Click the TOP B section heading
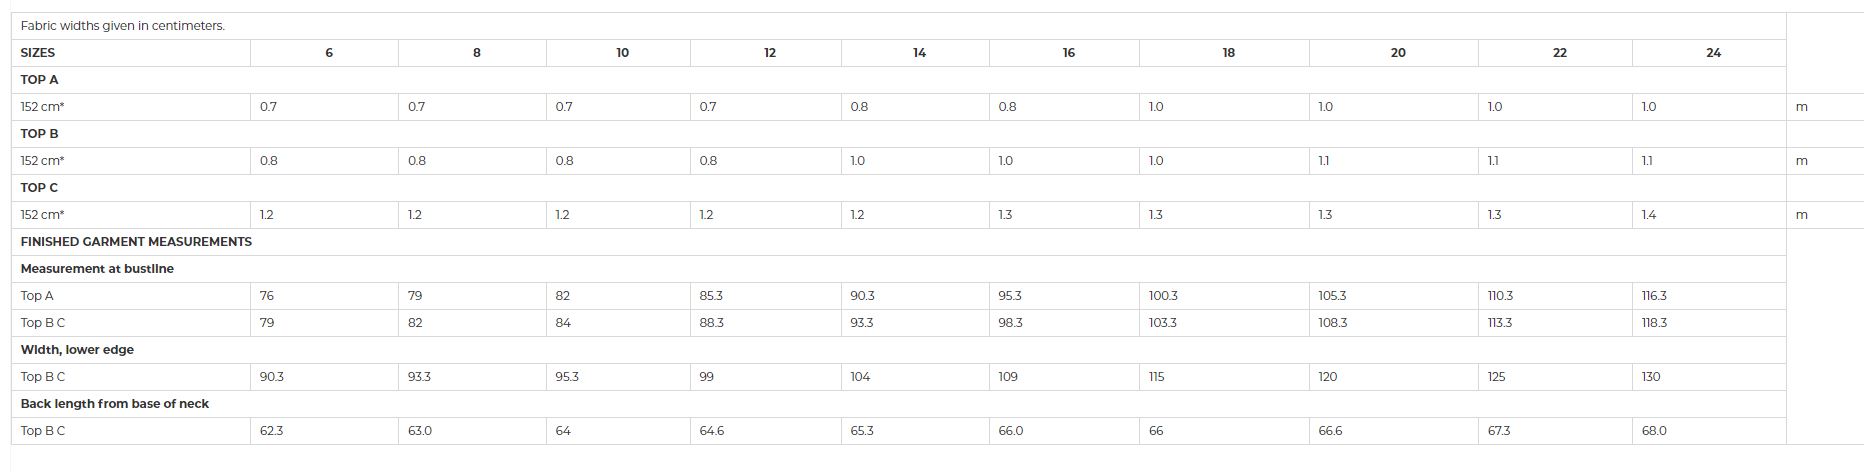Screen dimensions: 1864x472 coord(39,134)
